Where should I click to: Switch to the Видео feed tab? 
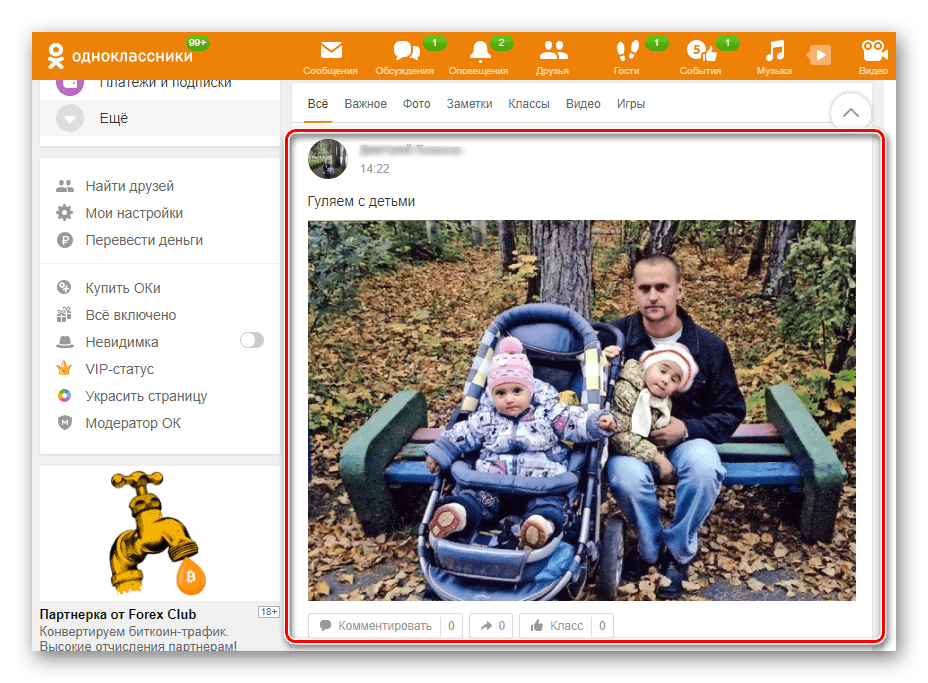[583, 104]
